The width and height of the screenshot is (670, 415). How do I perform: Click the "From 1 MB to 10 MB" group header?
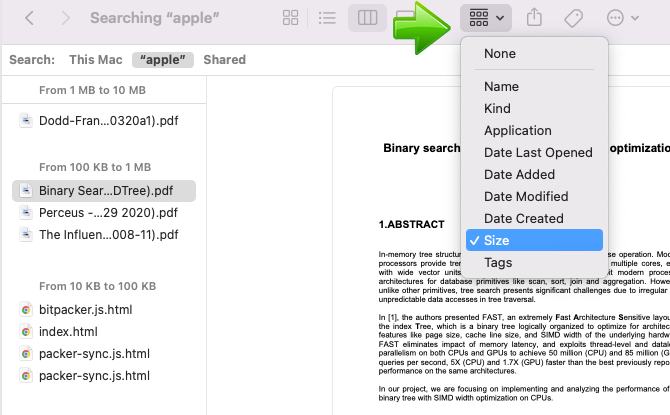pyautogui.click(x=92, y=90)
